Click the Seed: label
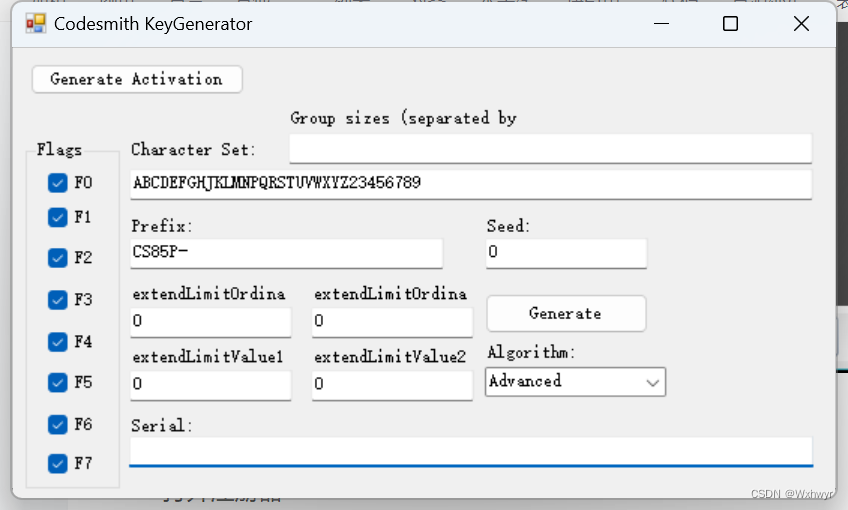848x510 pixels. pyautogui.click(x=508, y=226)
